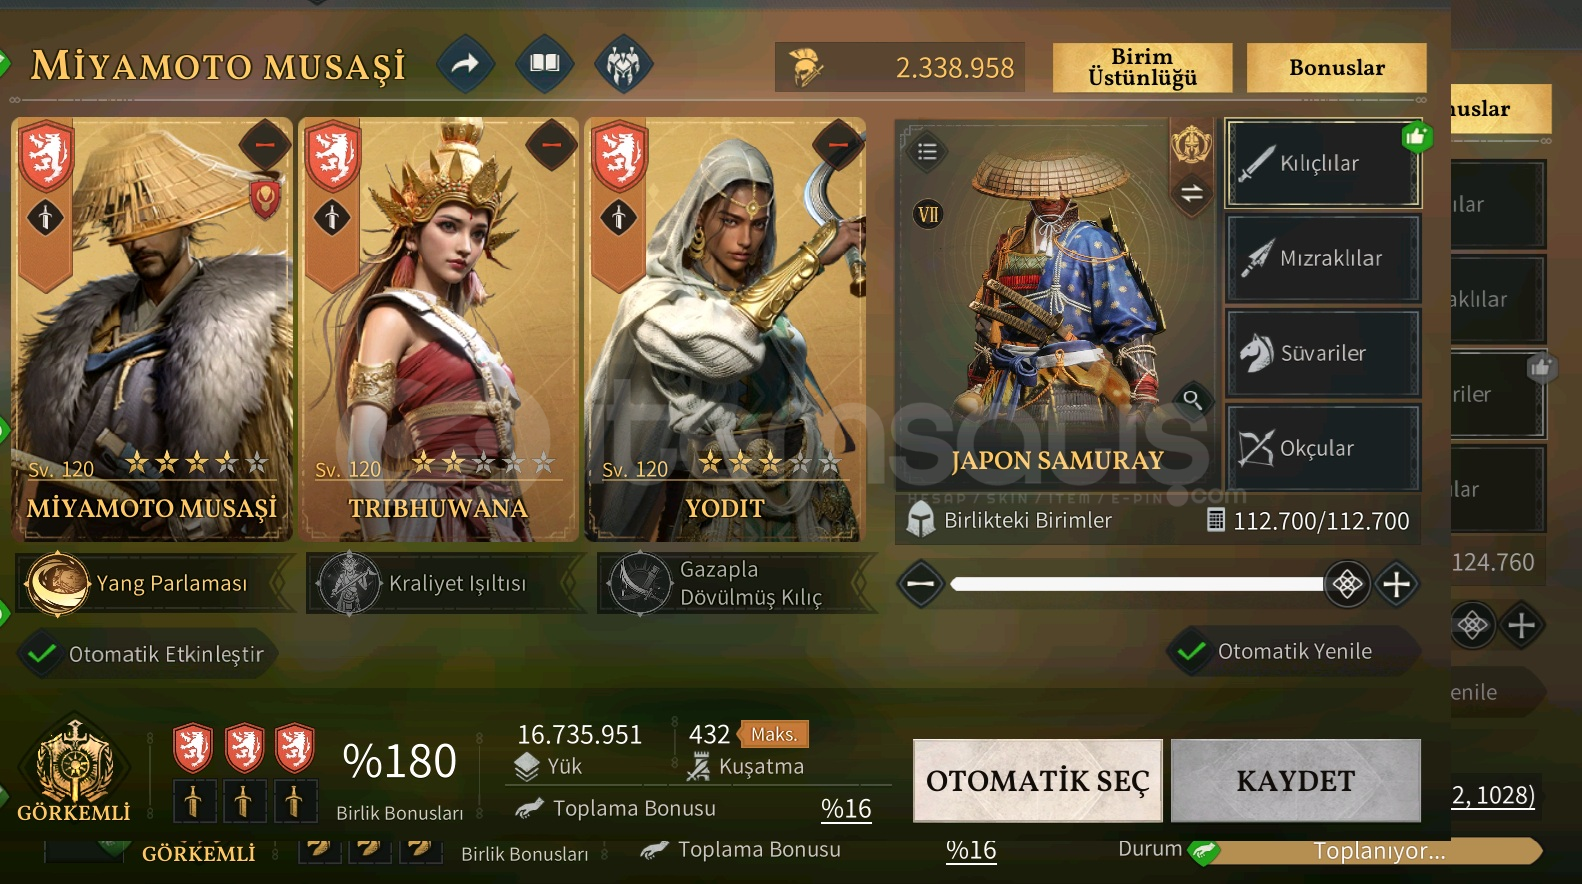This screenshot has width=1582, height=884.
Task: Toggle the Otomatik Etkinleştir checkbox
Action: (42, 654)
